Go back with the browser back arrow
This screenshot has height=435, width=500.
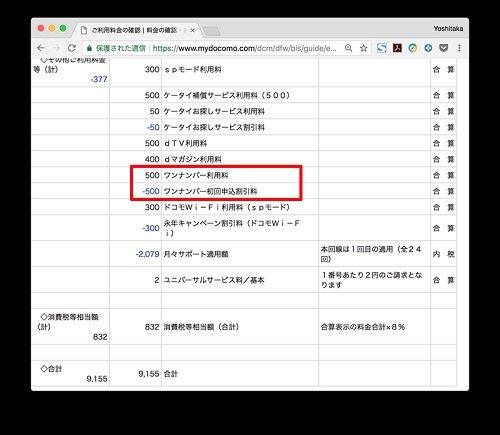coord(41,48)
